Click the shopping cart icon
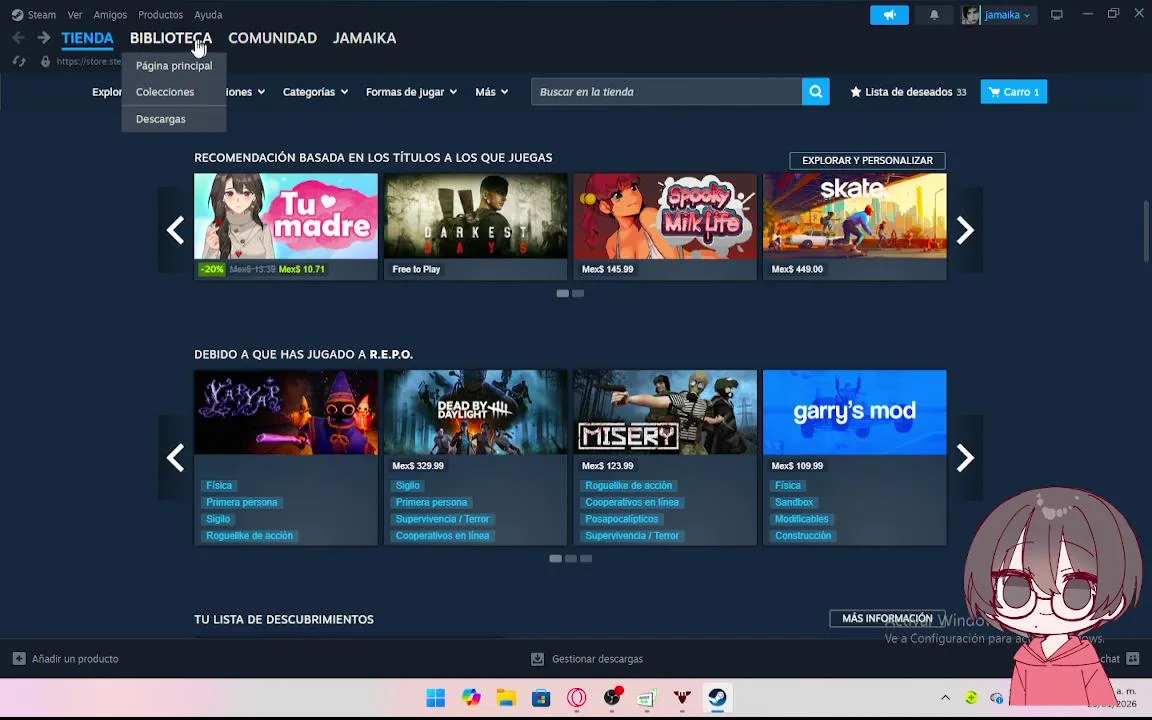This screenshot has width=1152, height=720. pos(994,92)
